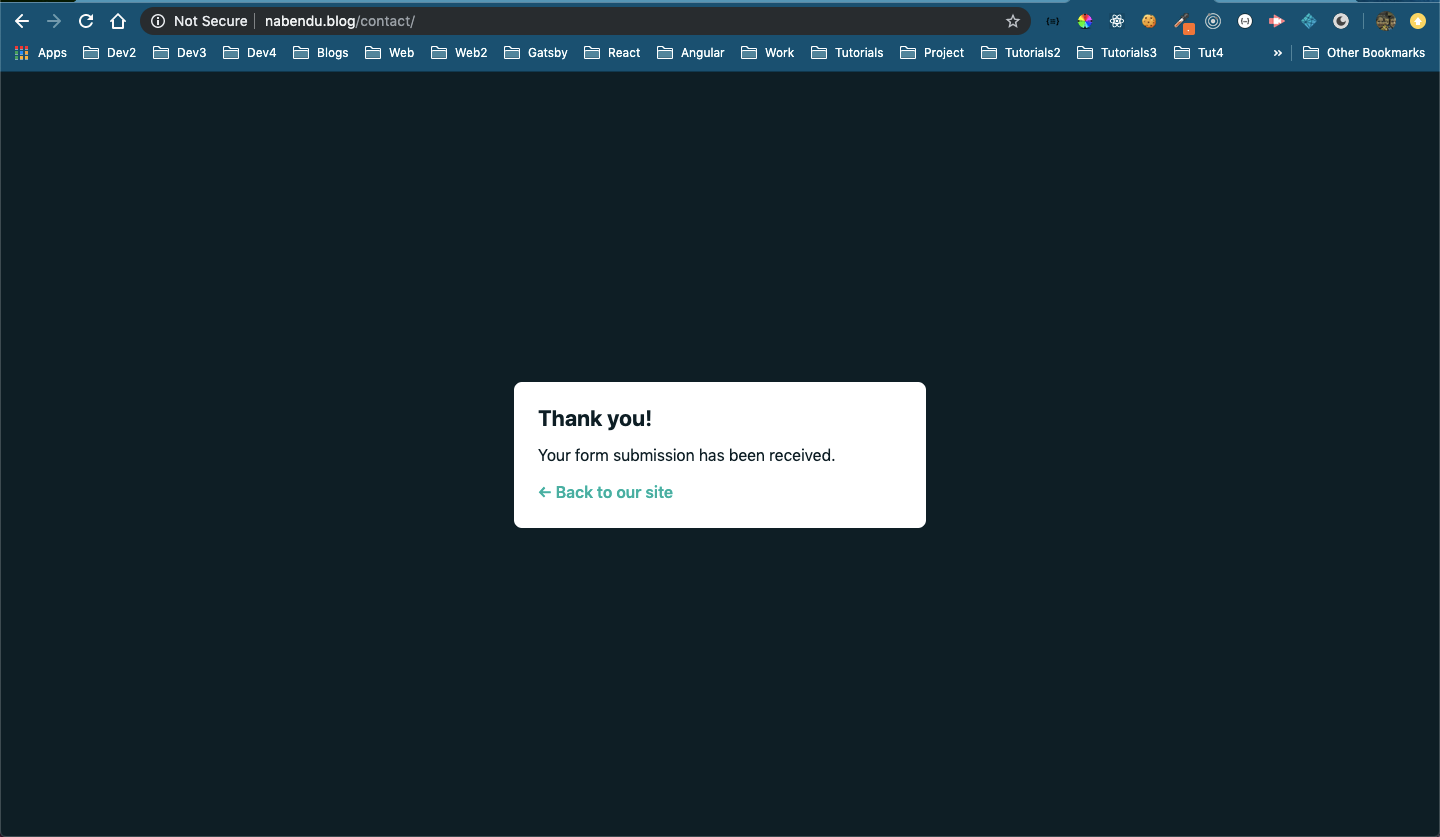Reload the contact page
Viewport: 1440px width, 837px height.
[x=86, y=21]
